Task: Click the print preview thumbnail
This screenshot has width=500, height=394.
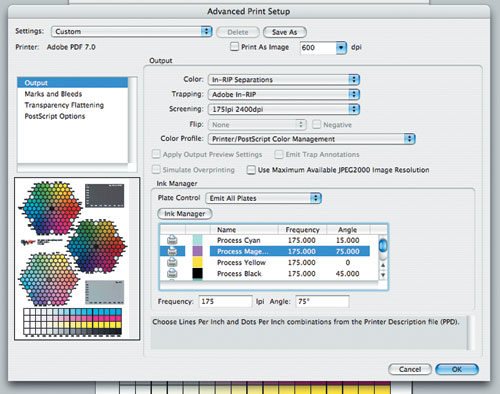Action: (77, 259)
